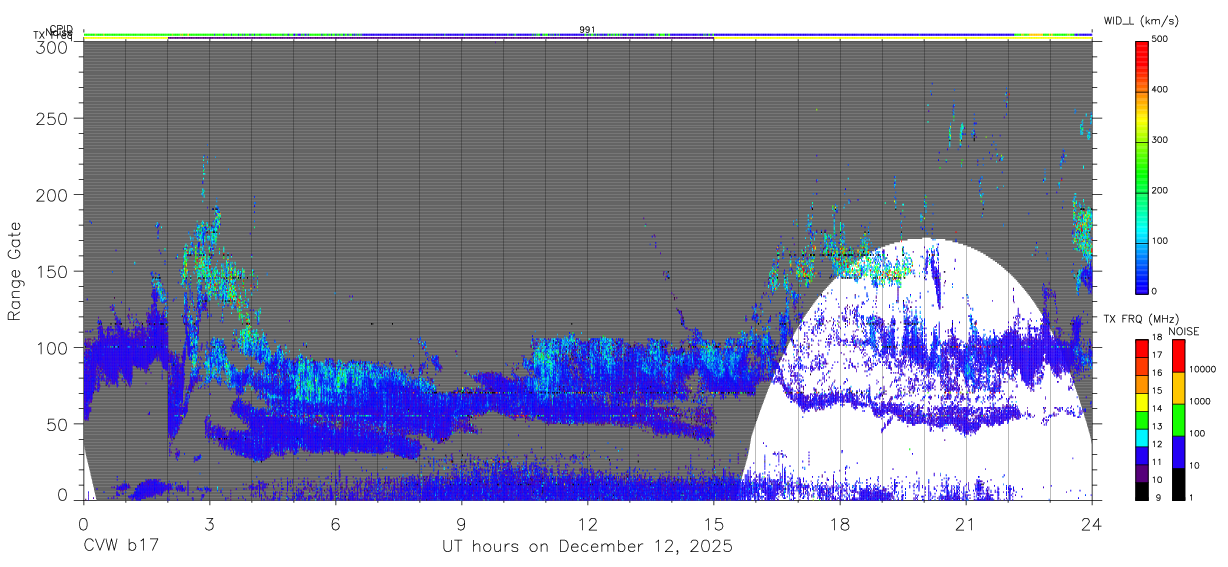Click the 'CVW b17' radar beam label

(121, 546)
